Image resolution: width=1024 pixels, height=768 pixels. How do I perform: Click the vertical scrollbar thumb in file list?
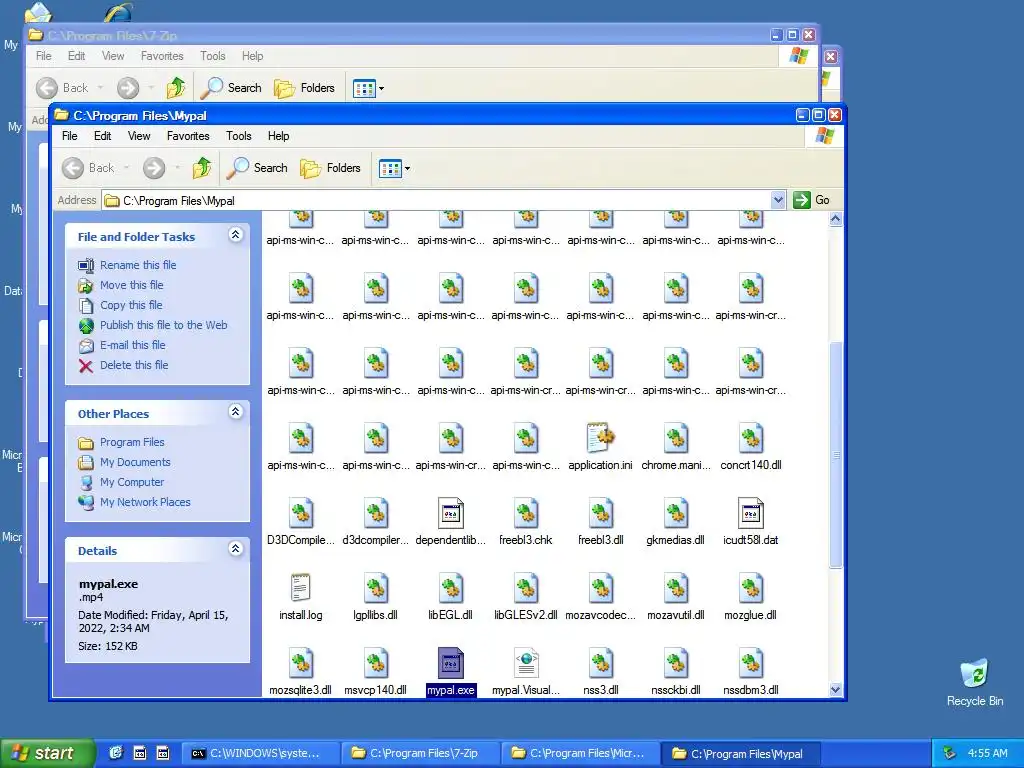pyautogui.click(x=835, y=455)
